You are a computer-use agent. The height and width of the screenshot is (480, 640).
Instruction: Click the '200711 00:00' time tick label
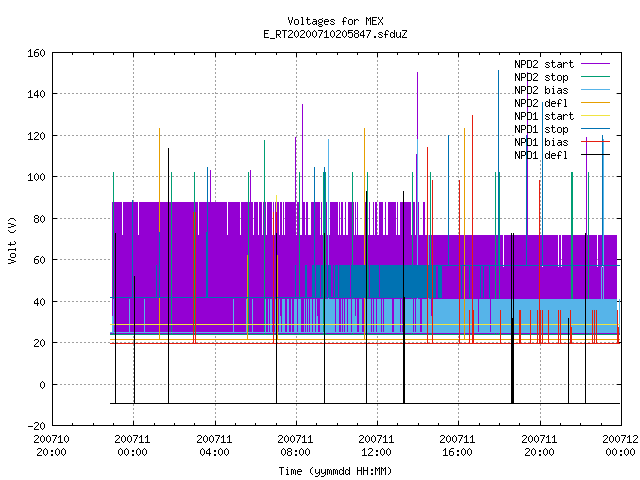pyautogui.click(x=133, y=445)
